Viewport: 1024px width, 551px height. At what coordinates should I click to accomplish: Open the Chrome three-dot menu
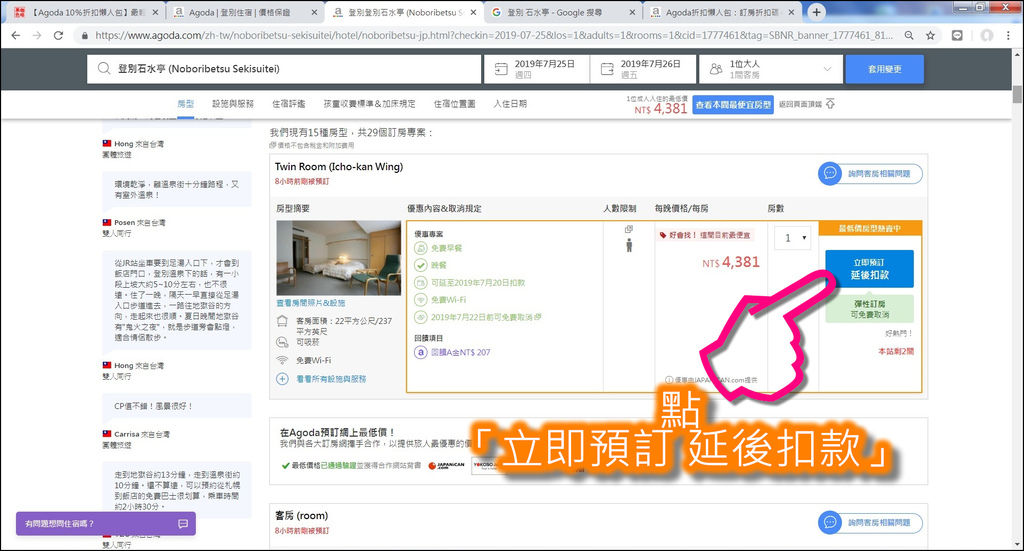click(x=1009, y=35)
